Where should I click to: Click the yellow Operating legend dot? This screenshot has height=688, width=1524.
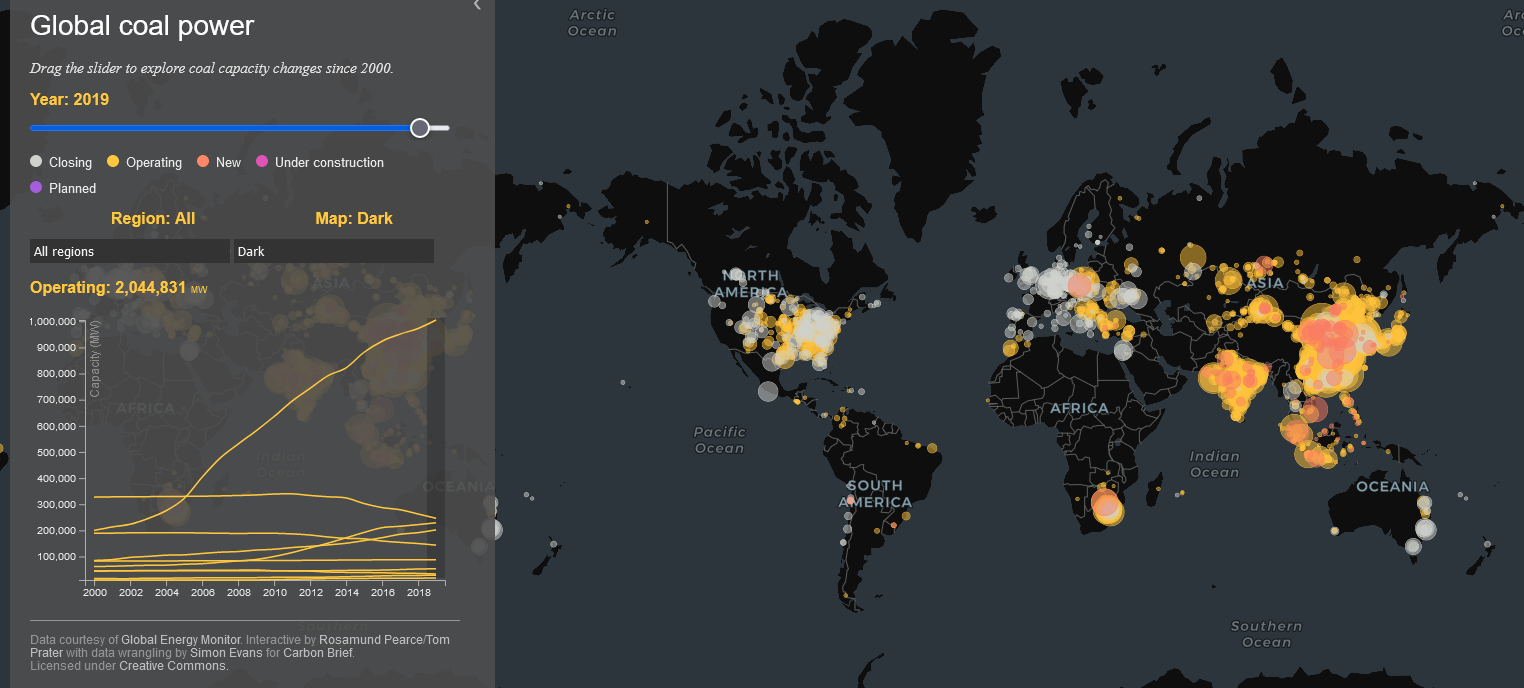pyautogui.click(x=113, y=162)
